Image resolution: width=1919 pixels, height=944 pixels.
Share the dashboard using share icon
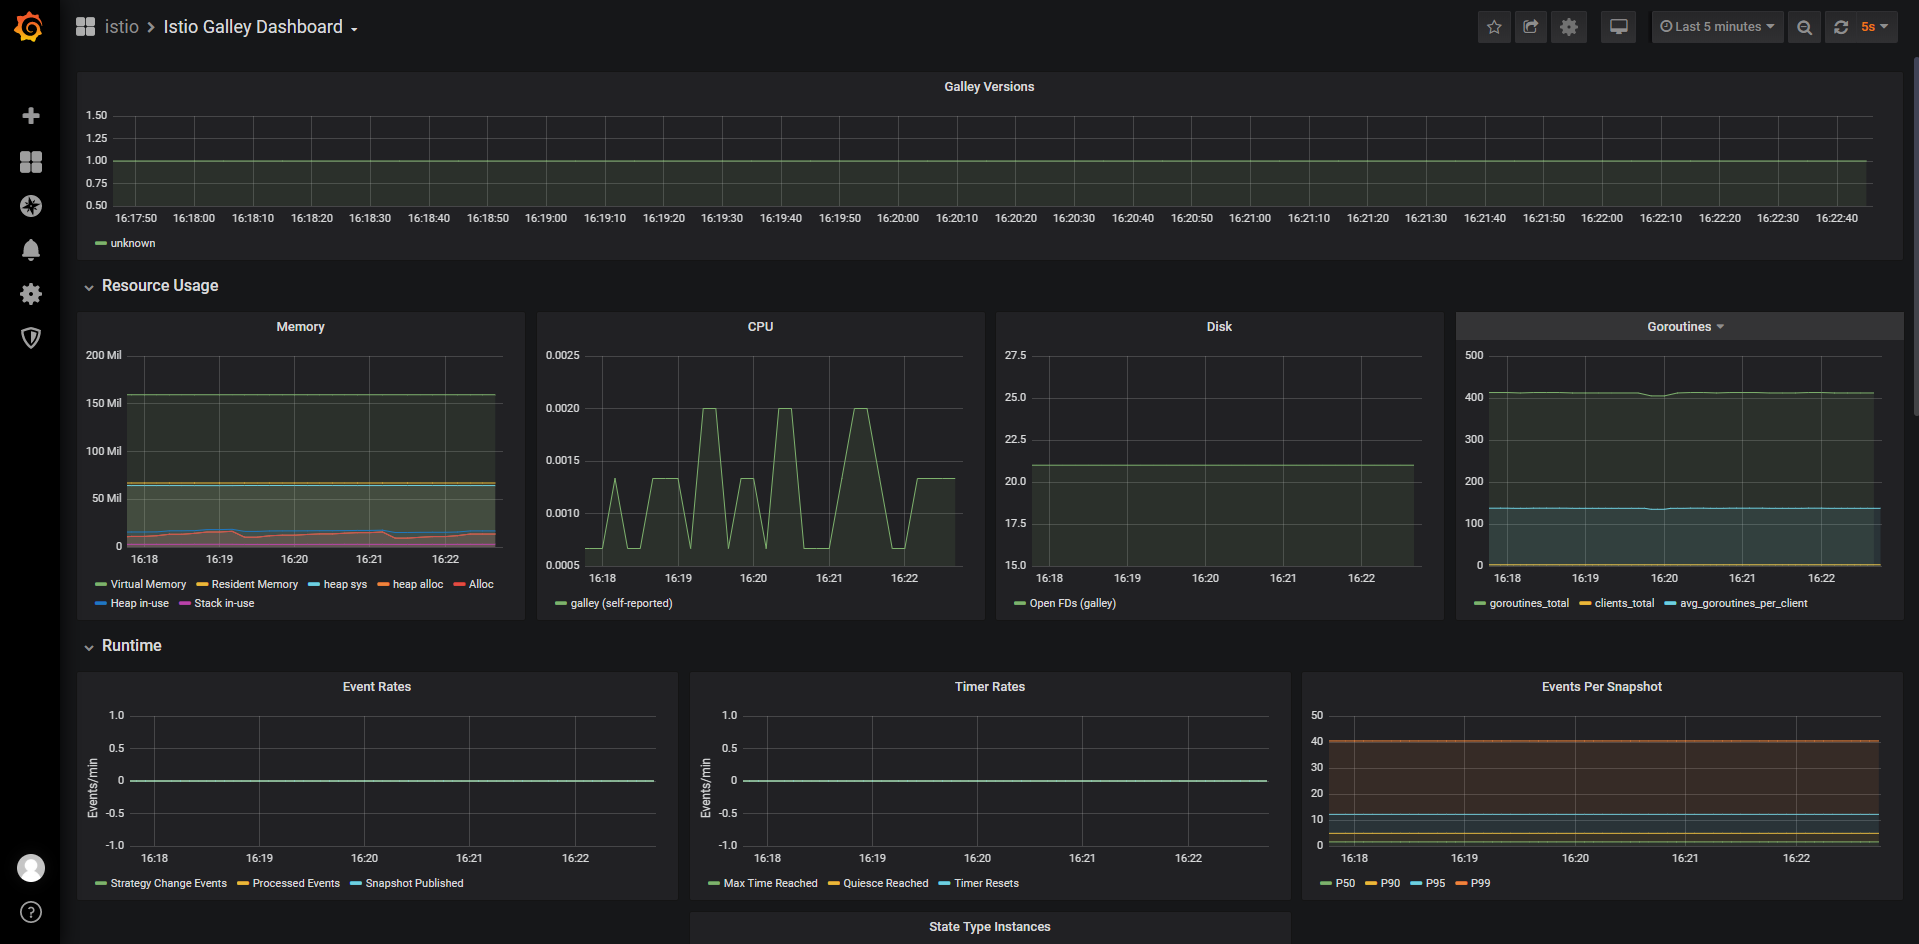click(x=1531, y=27)
